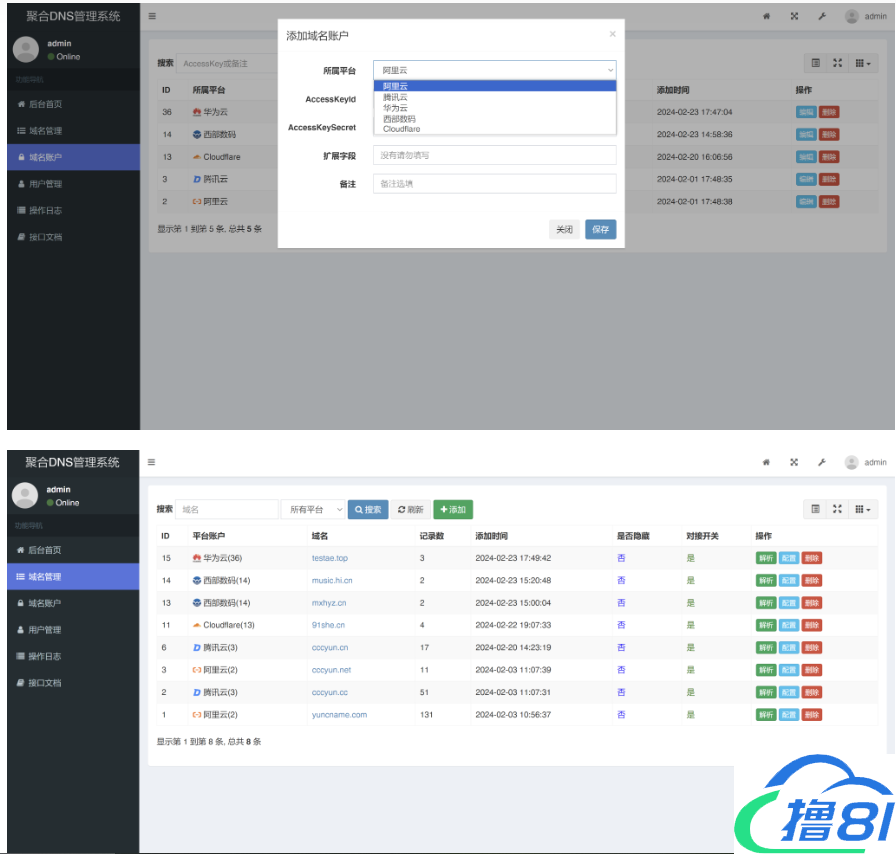Image resolution: width=896 pixels, height=854 pixels.
Task: Click the wrench icon on domain list page
Action: [821, 463]
